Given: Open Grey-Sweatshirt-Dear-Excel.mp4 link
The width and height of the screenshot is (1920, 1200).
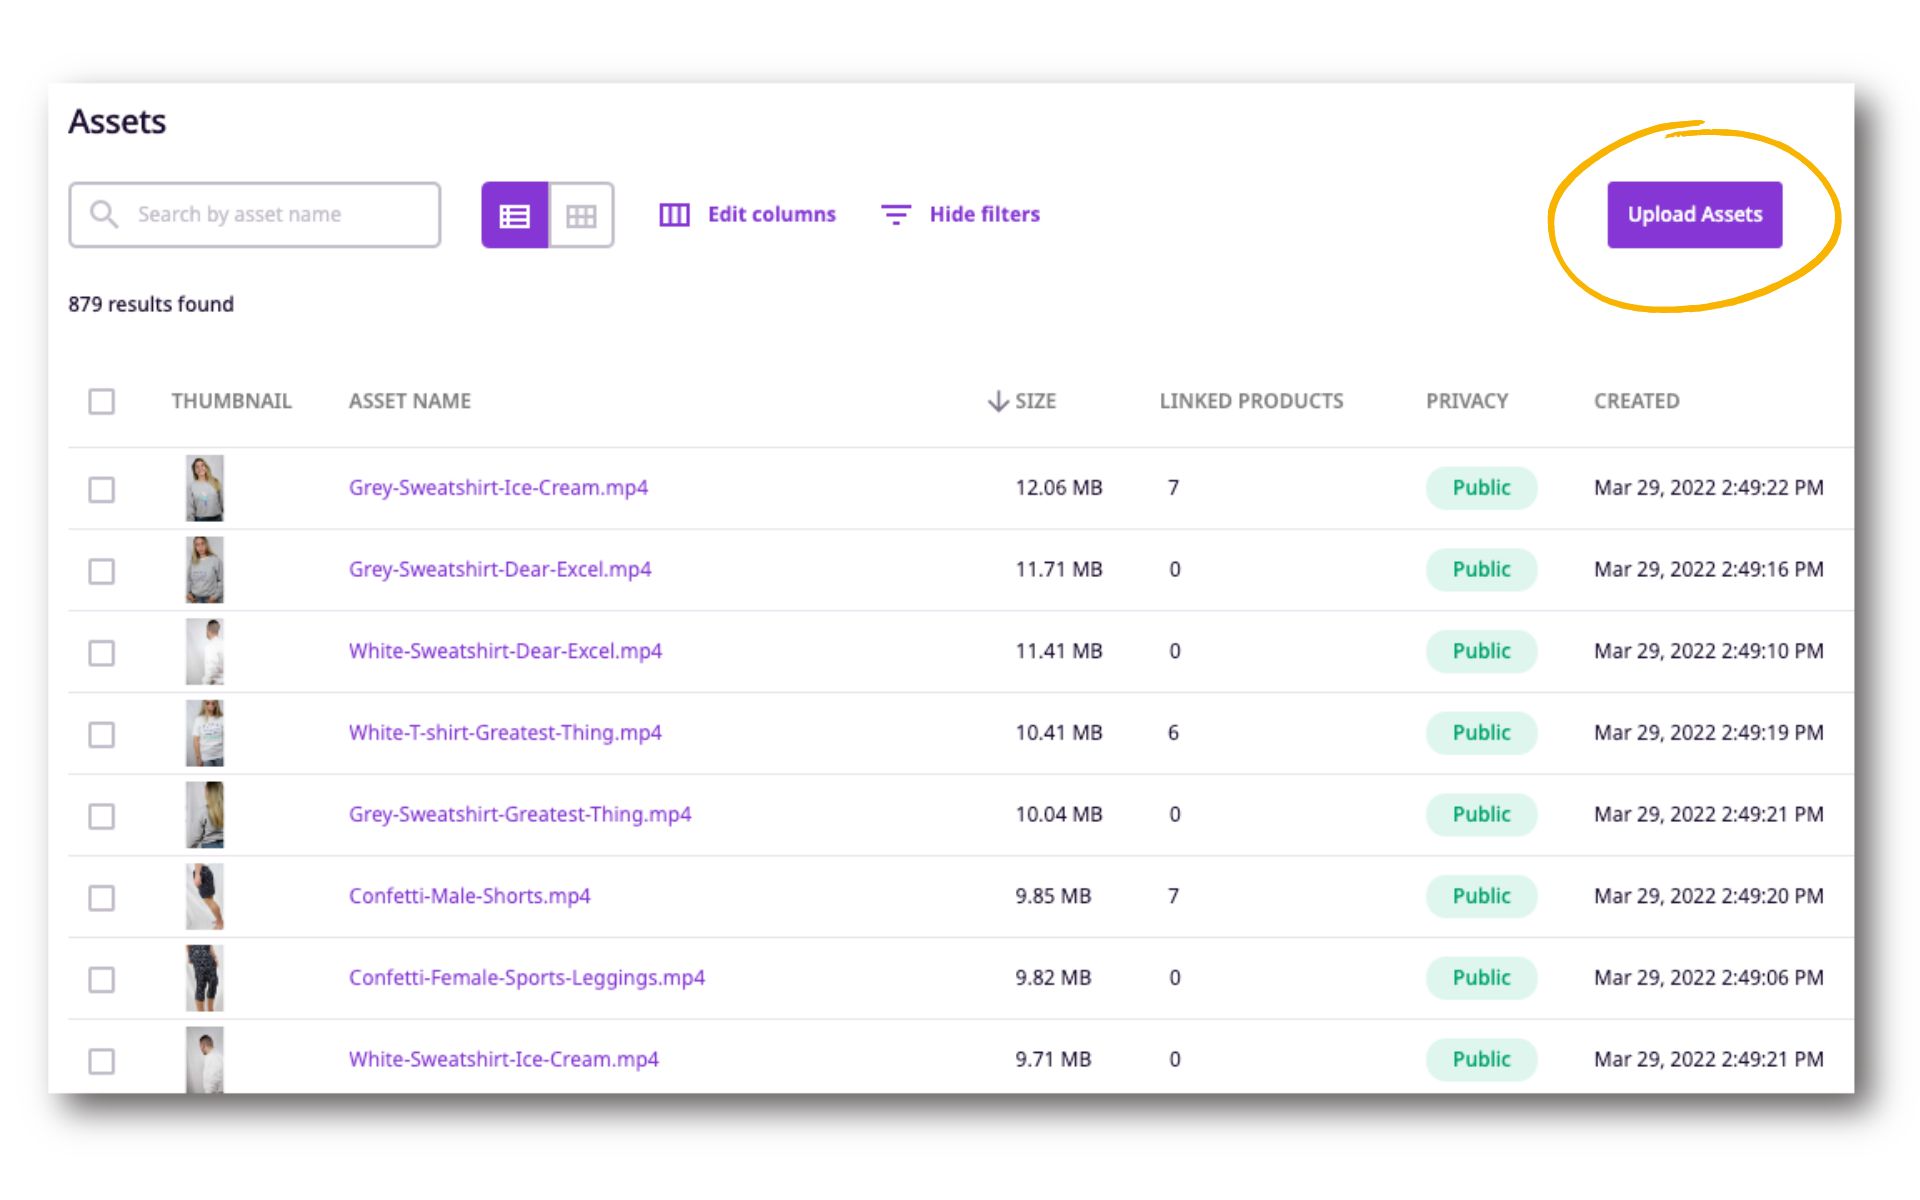Looking at the screenshot, I should [x=500, y=568].
